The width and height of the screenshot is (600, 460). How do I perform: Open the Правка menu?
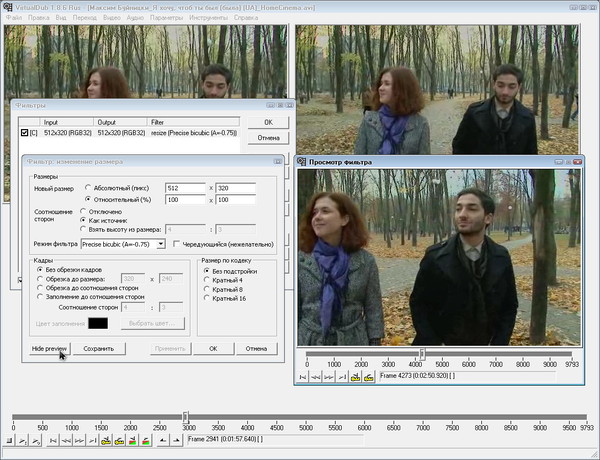click(x=39, y=18)
